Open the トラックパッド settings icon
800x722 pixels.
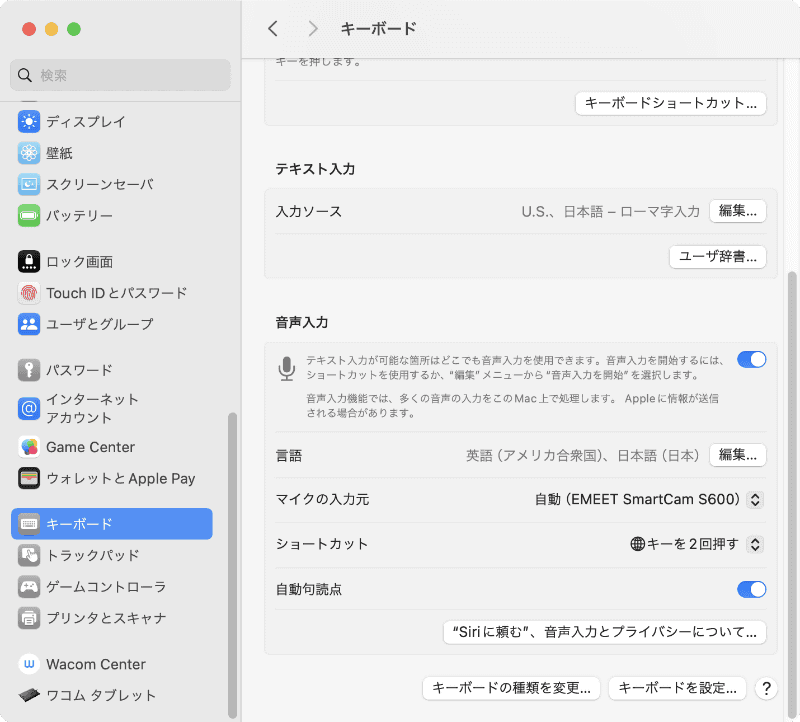tap(32, 556)
